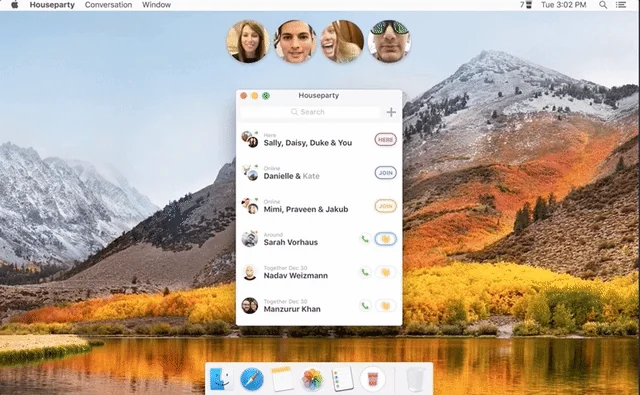Image resolution: width=640 pixels, height=395 pixels.
Task: Open the Apple menu
Action: [15, 5]
